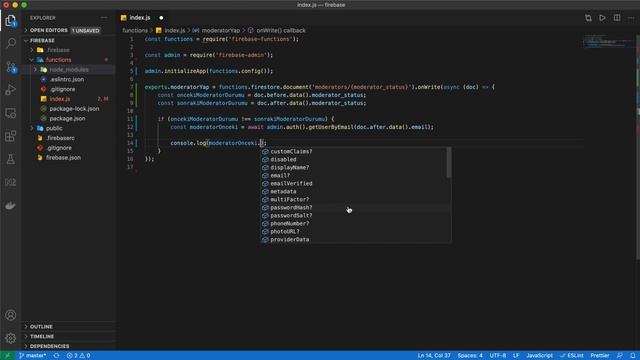Open the Explorer view in activity bar
Screen dimensions: 640x360
(x=11, y=20)
